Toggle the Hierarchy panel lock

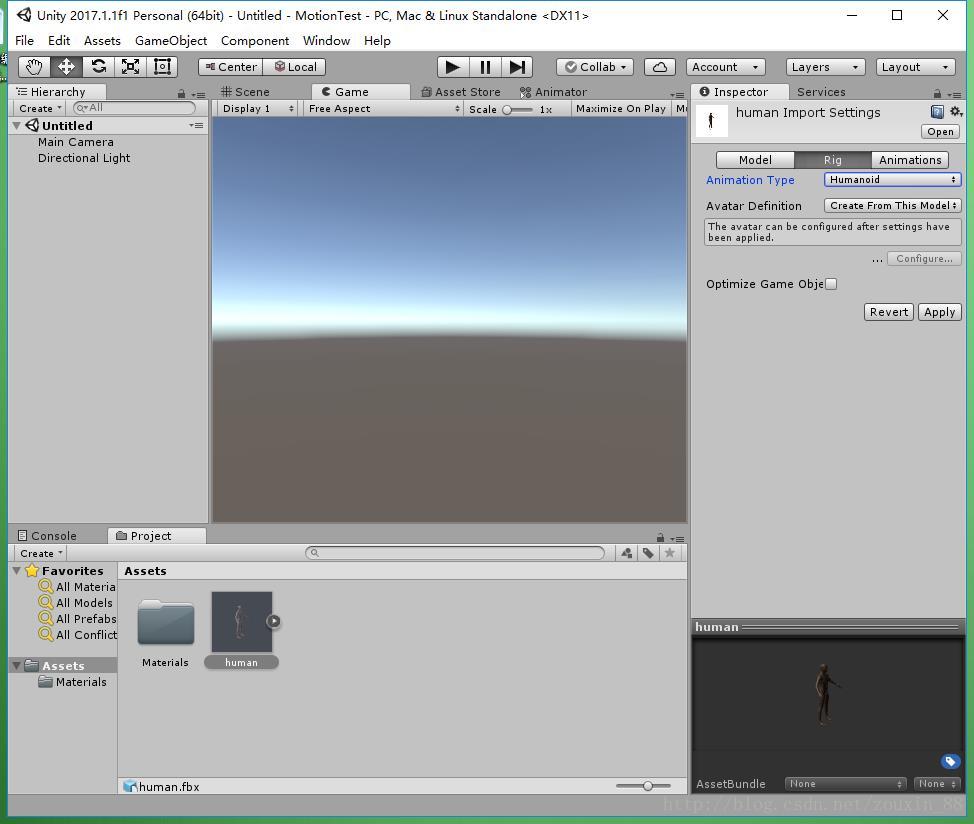pos(181,94)
